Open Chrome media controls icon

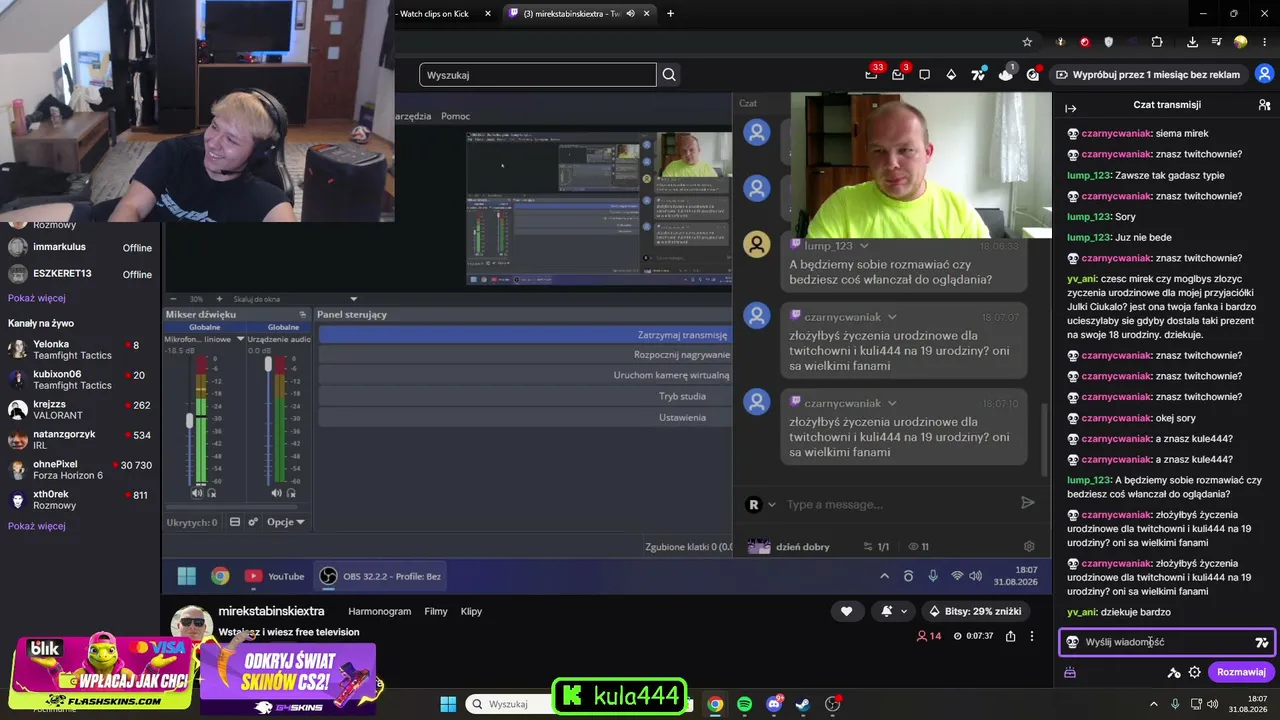pos(1217,42)
